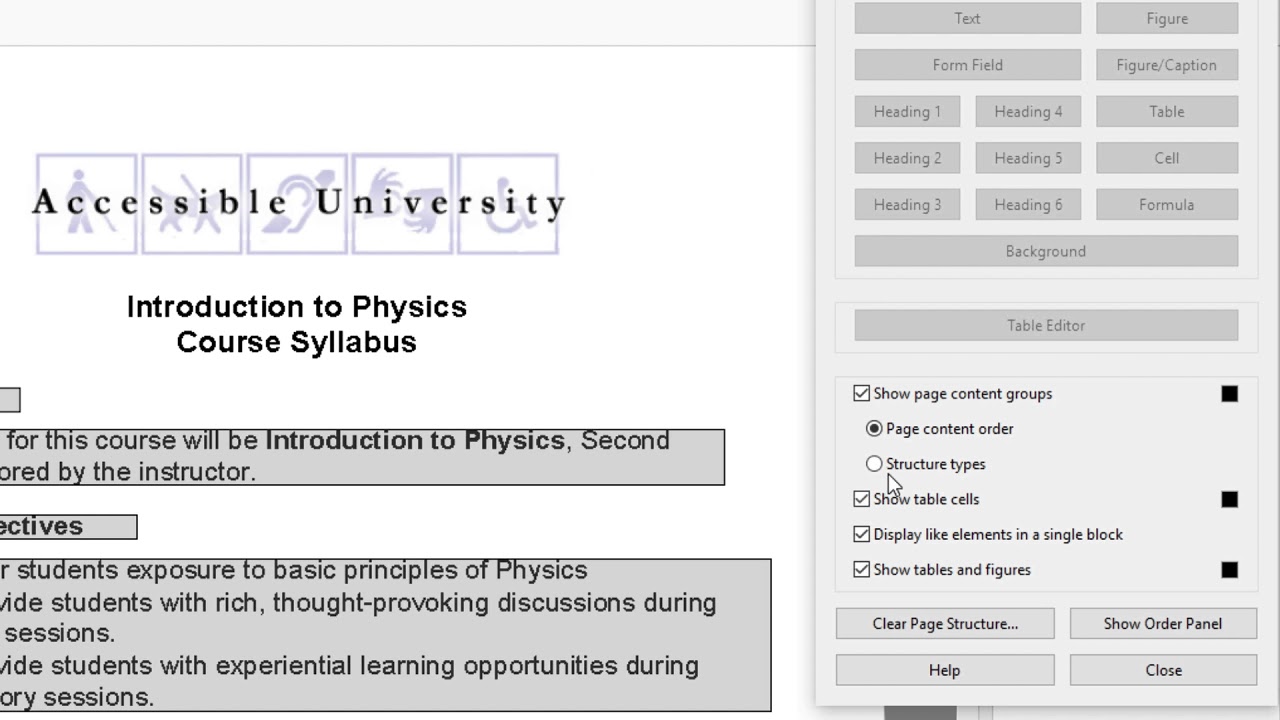The image size is (1280, 720).
Task: Tag selection as Heading 1
Action: click(x=907, y=111)
